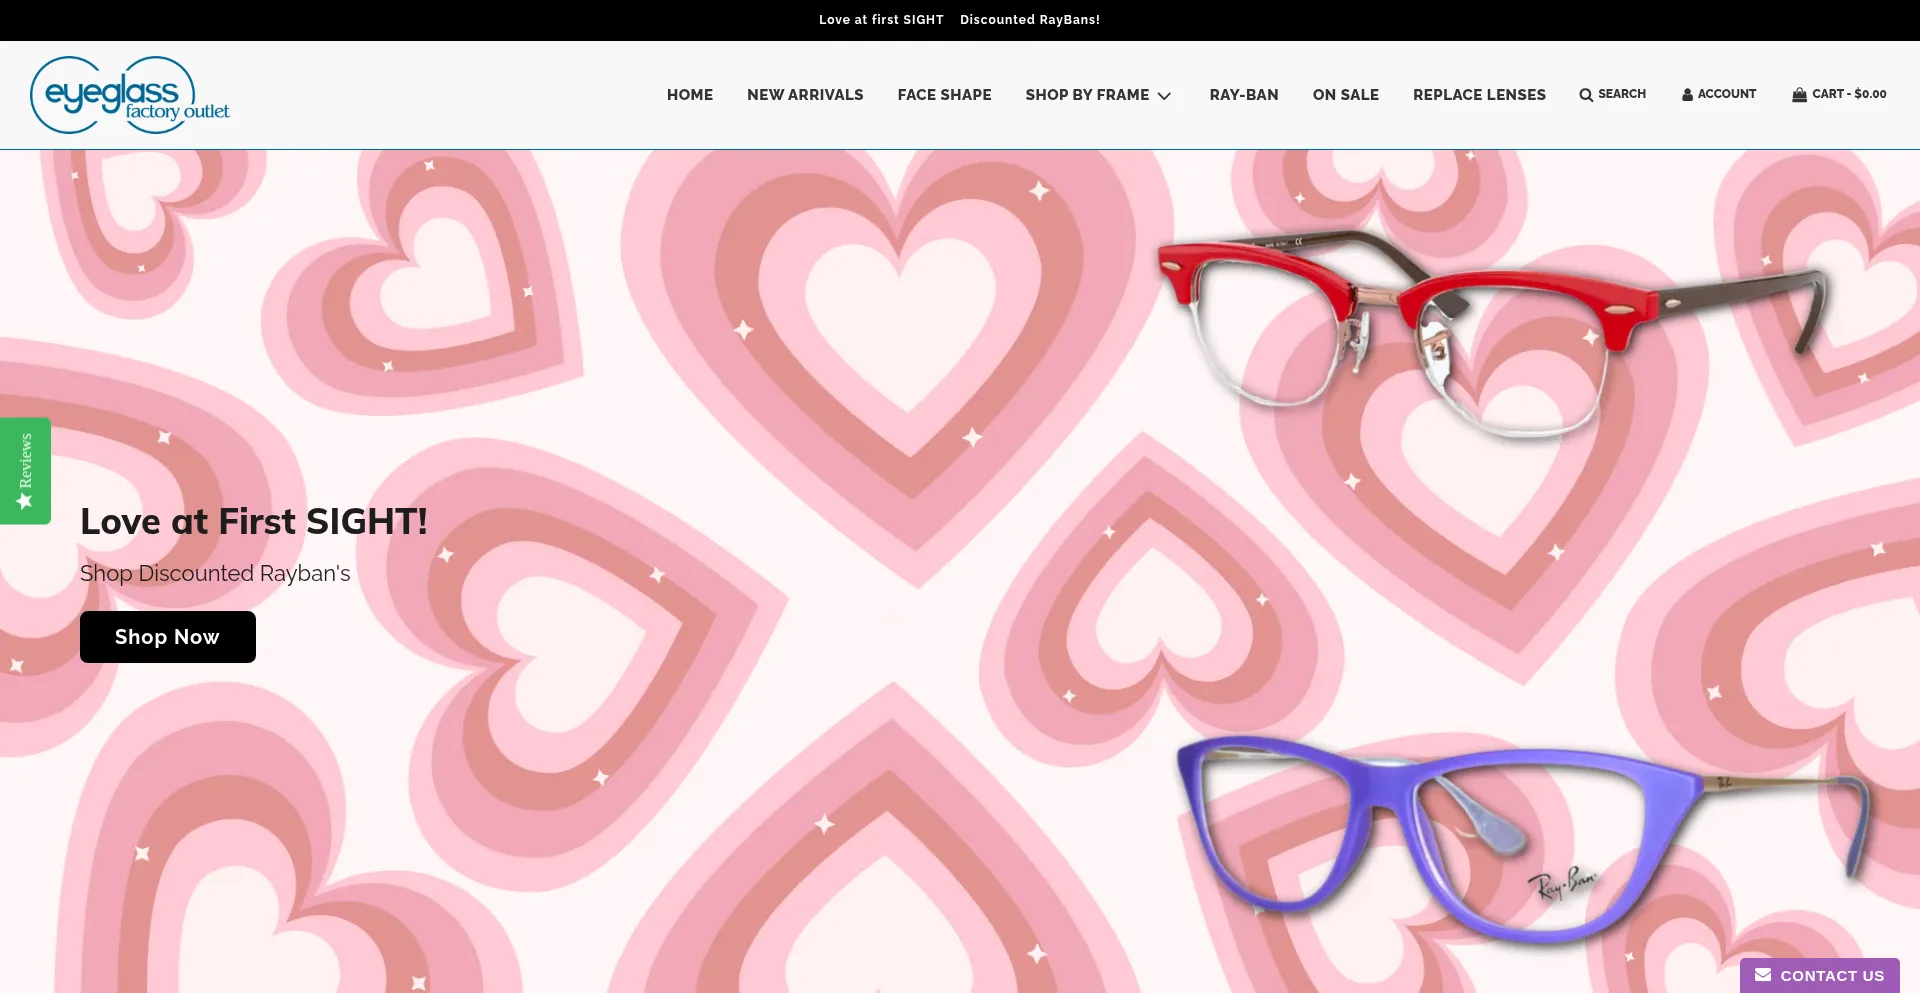Viewport: 1920px width, 993px height.
Task: Click the Reviews star icon
Action: pyautogui.click(x=25, y=501)
